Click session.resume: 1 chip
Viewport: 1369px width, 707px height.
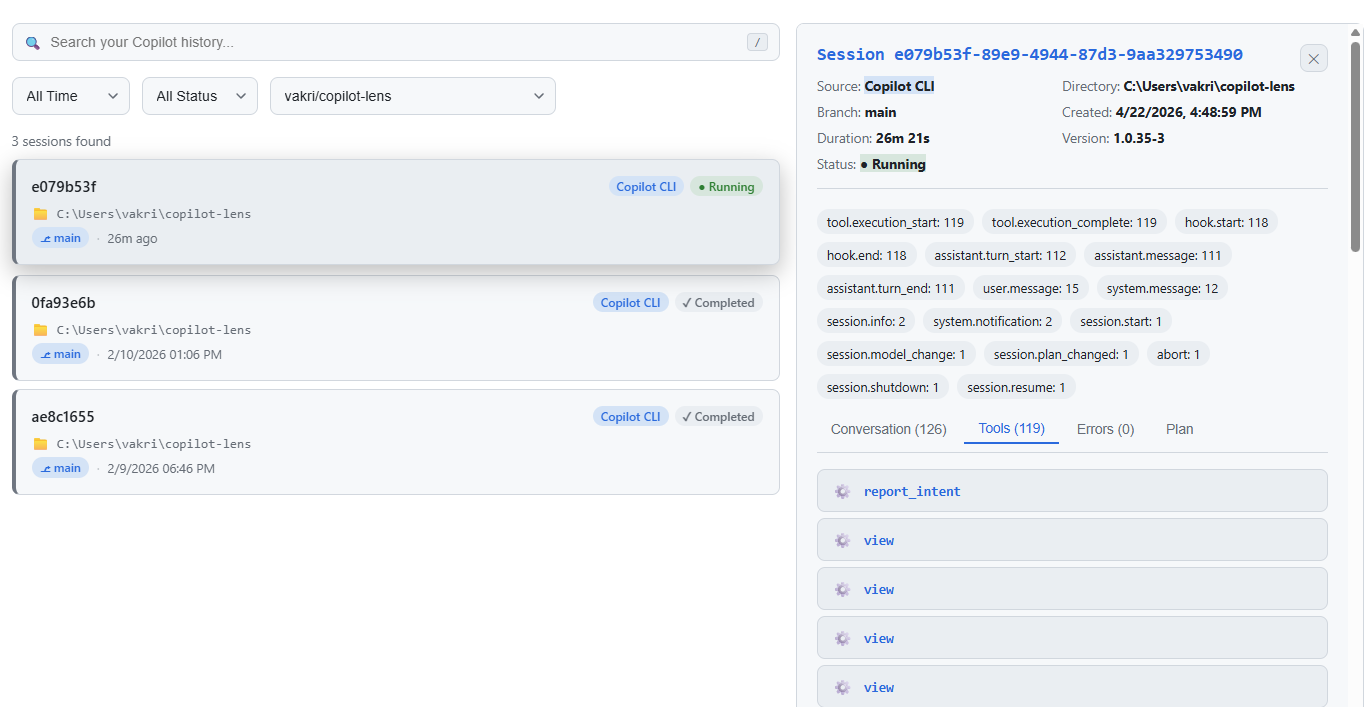click(1016, 387)
